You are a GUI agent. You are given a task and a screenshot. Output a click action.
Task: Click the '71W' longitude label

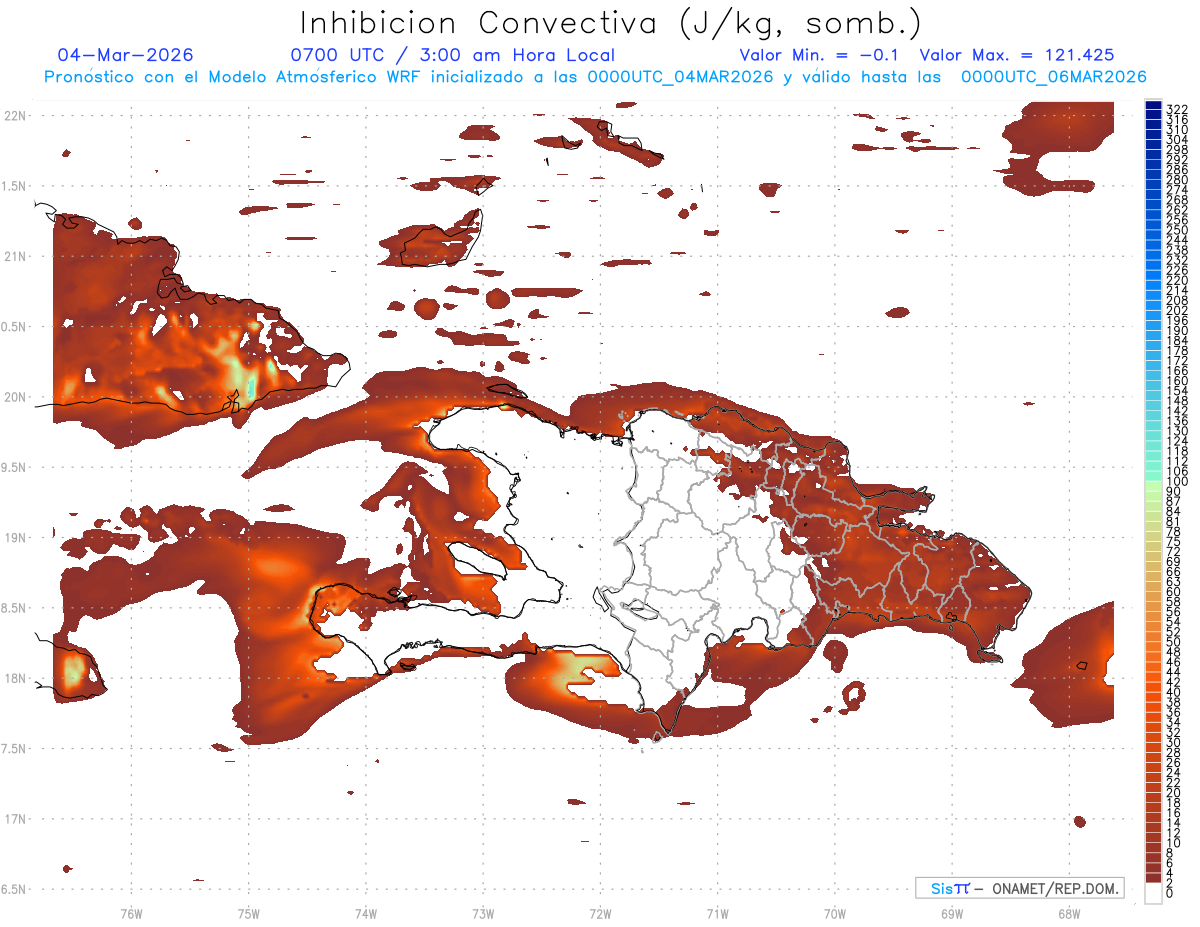[x=717, y=912]
